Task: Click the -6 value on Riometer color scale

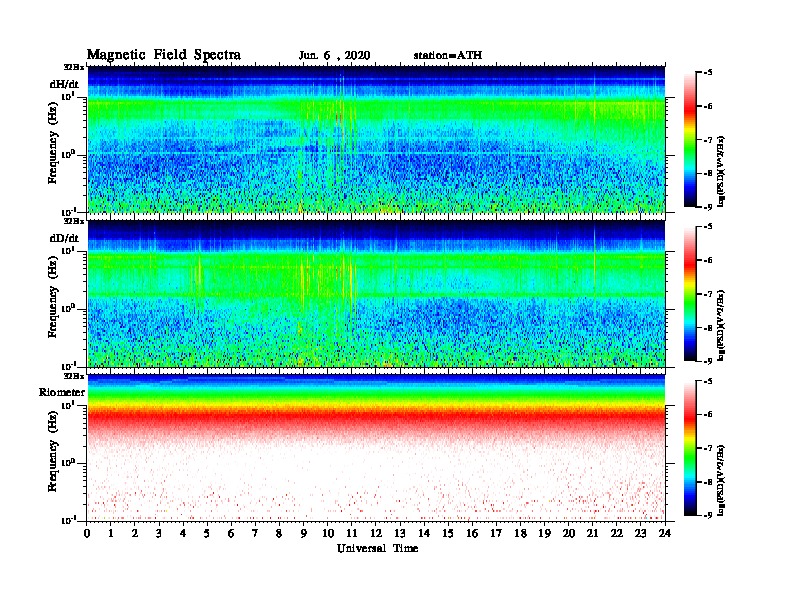Action: coord(708,414)
